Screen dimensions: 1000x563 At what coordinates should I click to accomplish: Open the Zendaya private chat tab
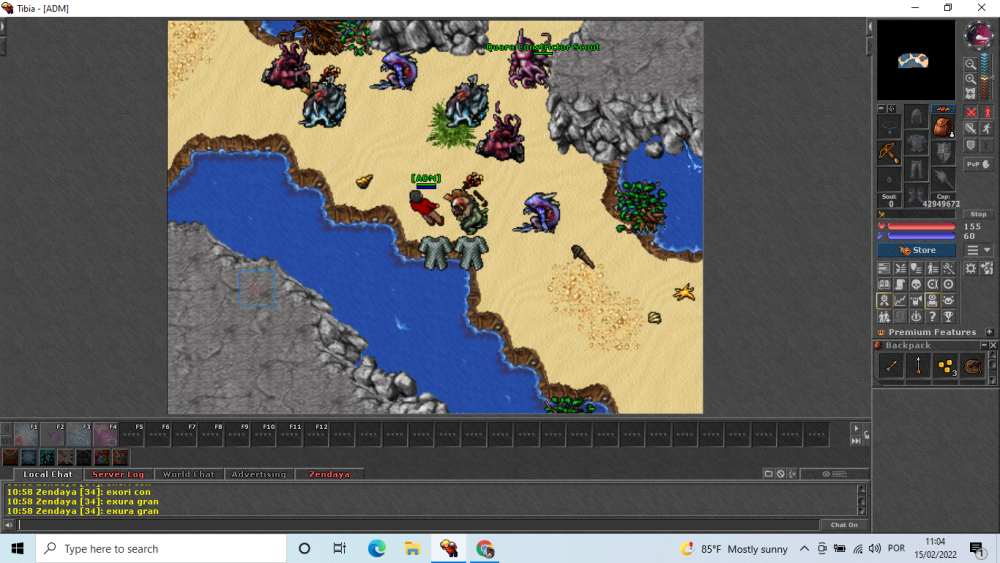click(329, 474)
